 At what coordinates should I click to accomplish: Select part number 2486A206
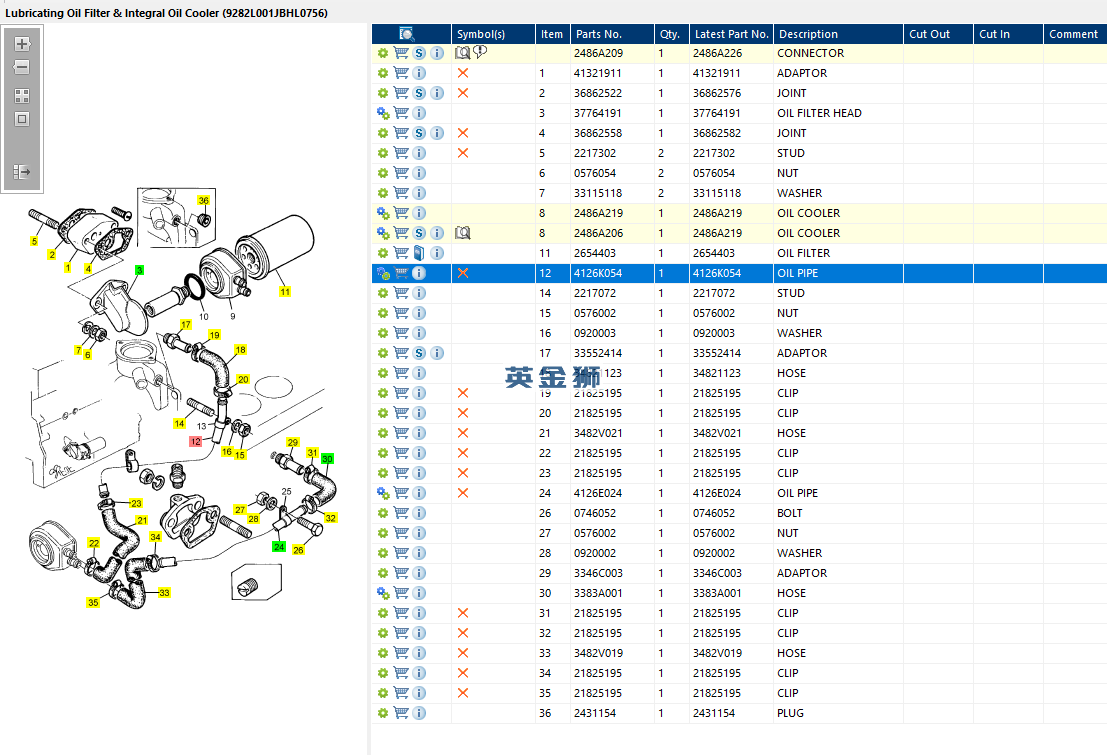tap(598, 233)
